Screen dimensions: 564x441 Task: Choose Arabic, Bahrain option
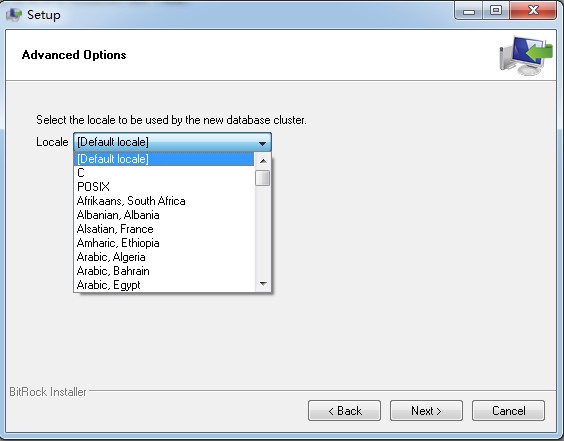pos(164,271)
